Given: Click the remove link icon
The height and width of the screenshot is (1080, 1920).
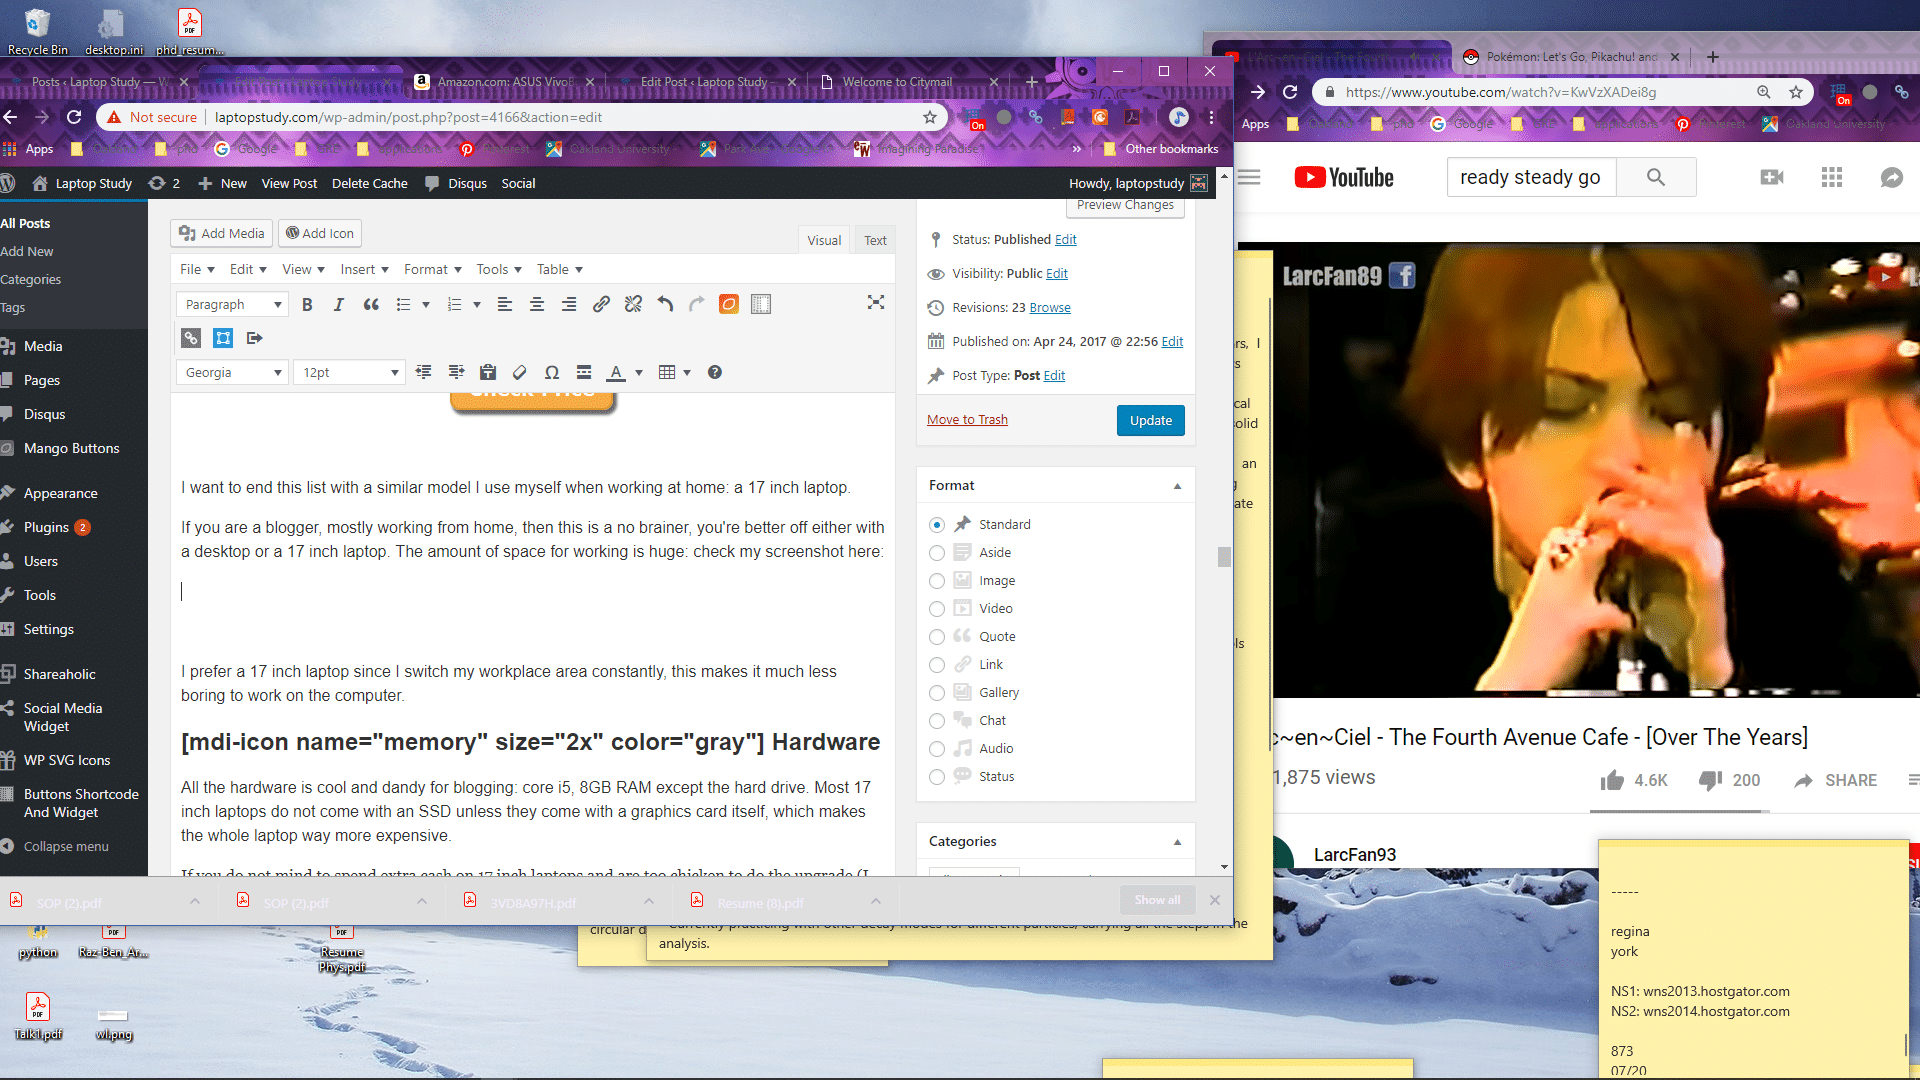Looking at the screenshot, I should point(633,305).
